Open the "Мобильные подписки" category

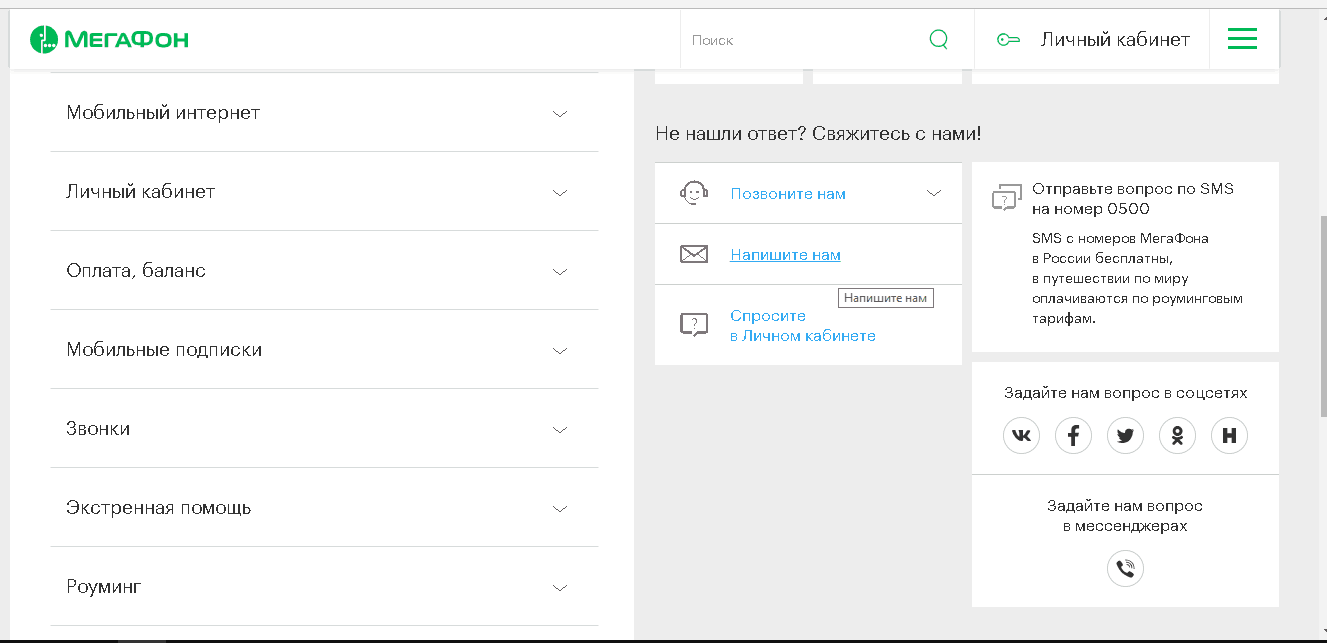click(x=164, y=350)
